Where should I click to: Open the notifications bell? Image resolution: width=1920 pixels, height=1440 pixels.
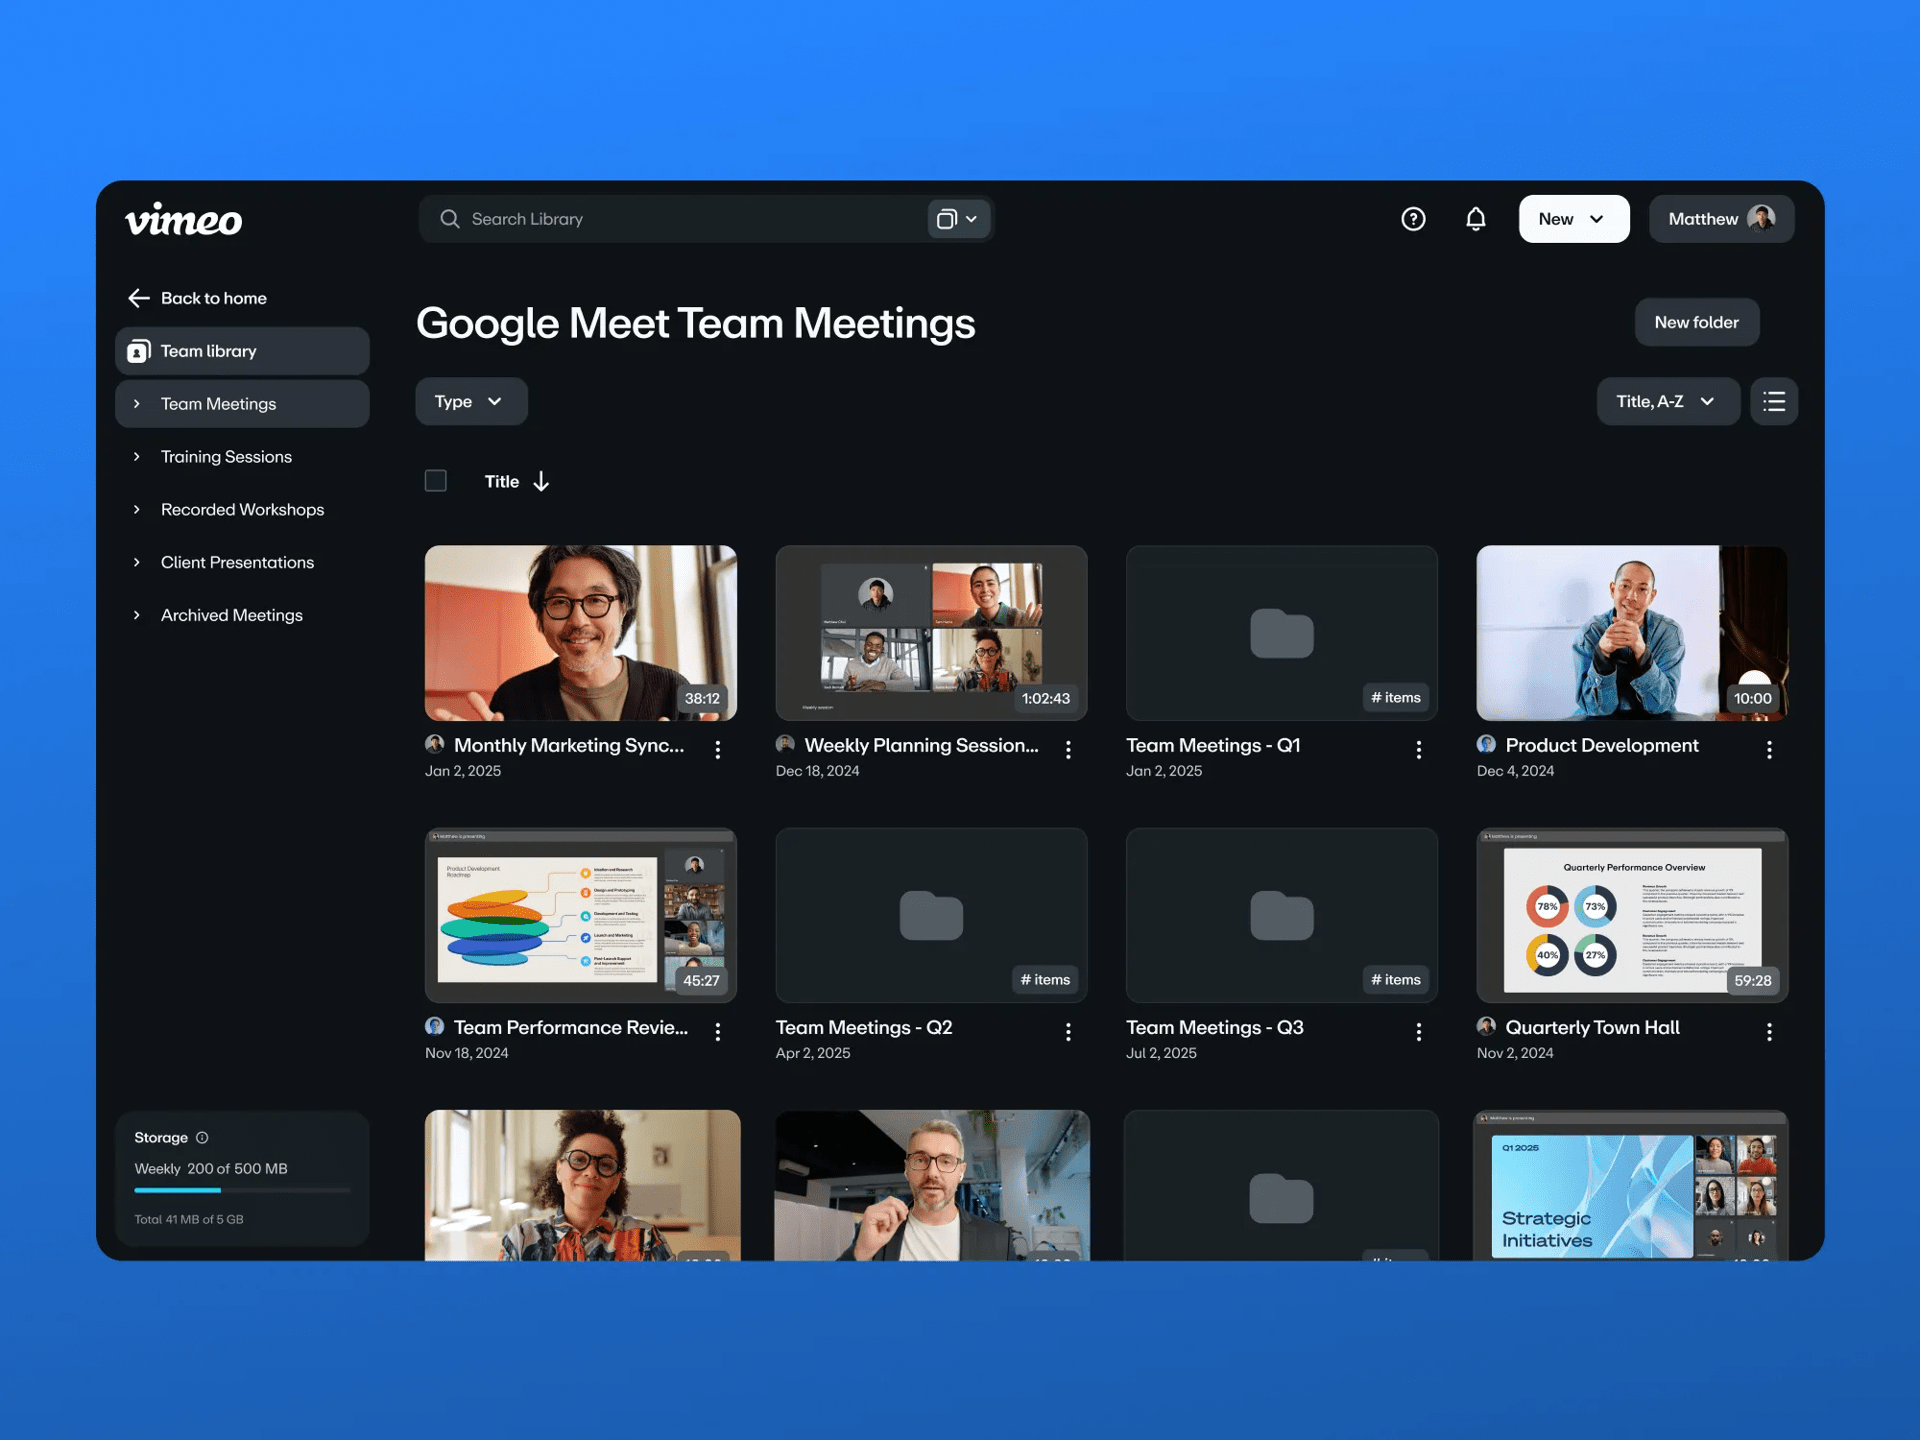[1476, 219]
